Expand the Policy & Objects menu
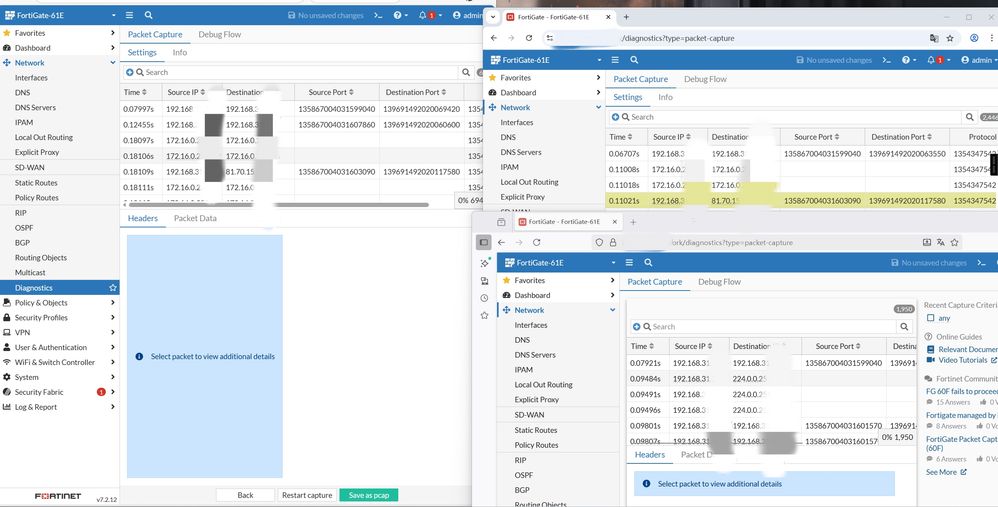Viewport: 998px width, 507px height. 58,303
